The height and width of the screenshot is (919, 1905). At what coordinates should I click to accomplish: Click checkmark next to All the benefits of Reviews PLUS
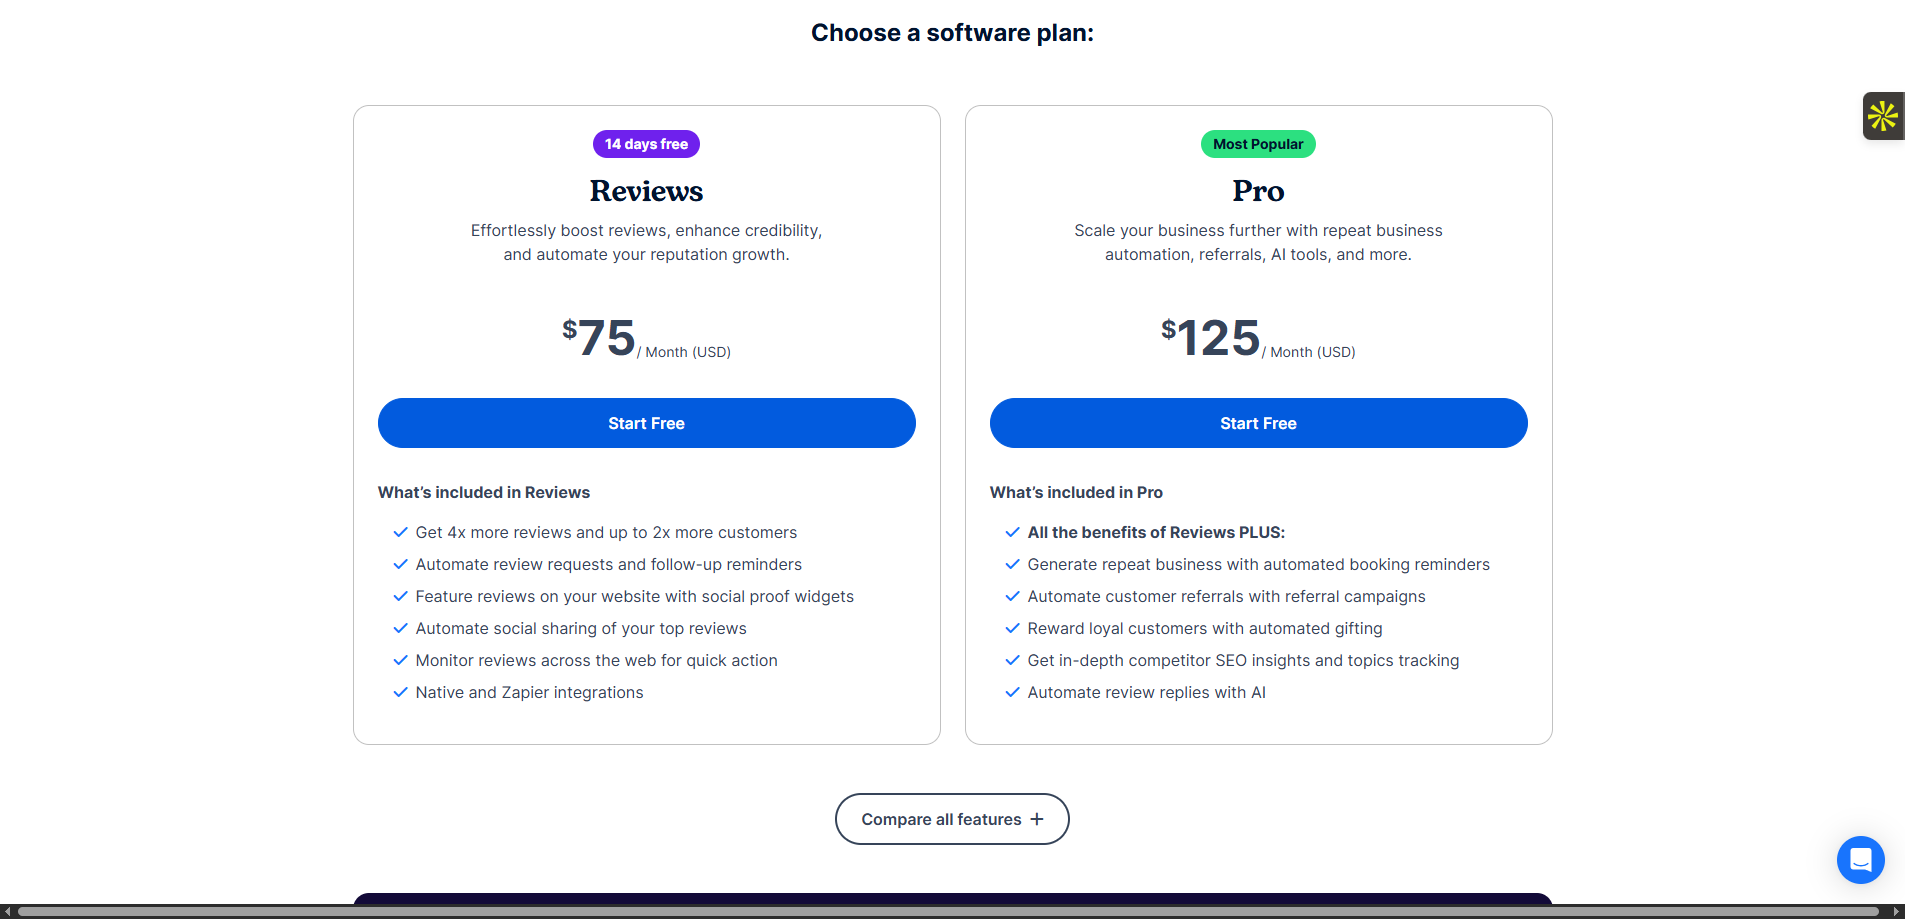coord(1012,532)
